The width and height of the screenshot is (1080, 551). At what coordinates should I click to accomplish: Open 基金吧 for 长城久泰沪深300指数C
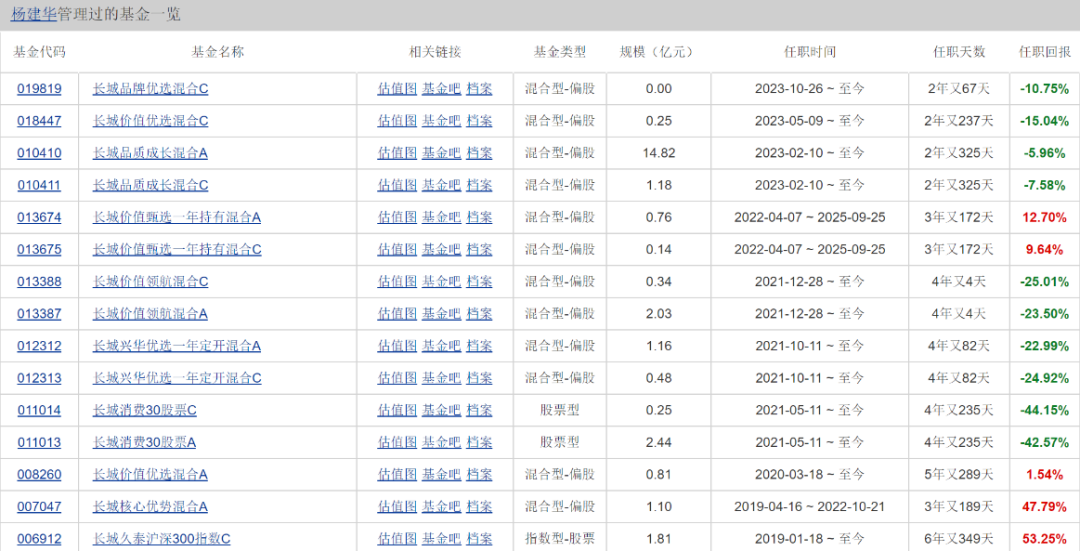point(442,539)
